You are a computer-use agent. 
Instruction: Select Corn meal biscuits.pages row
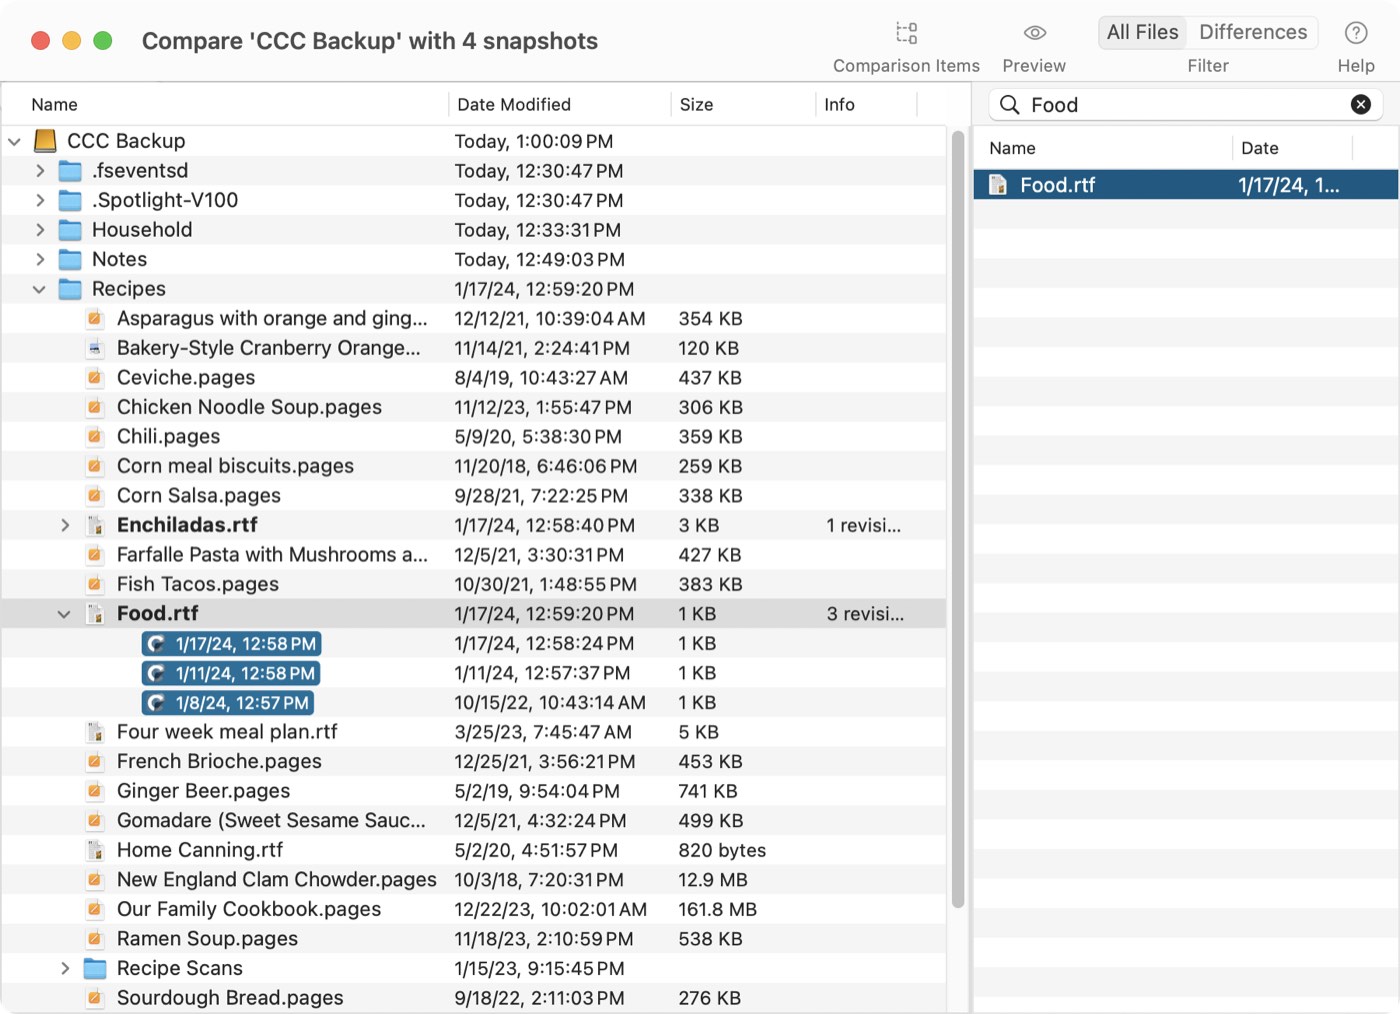[473, 466]
